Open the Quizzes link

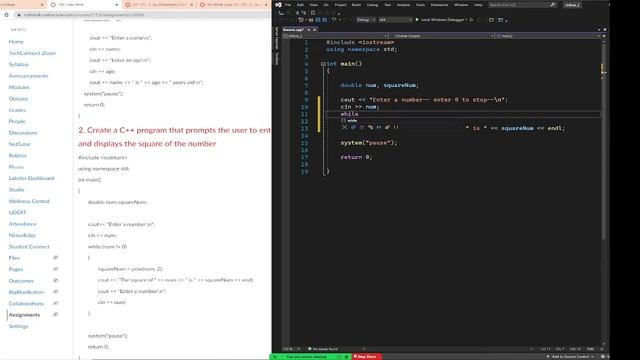click(x=18, y=99)
